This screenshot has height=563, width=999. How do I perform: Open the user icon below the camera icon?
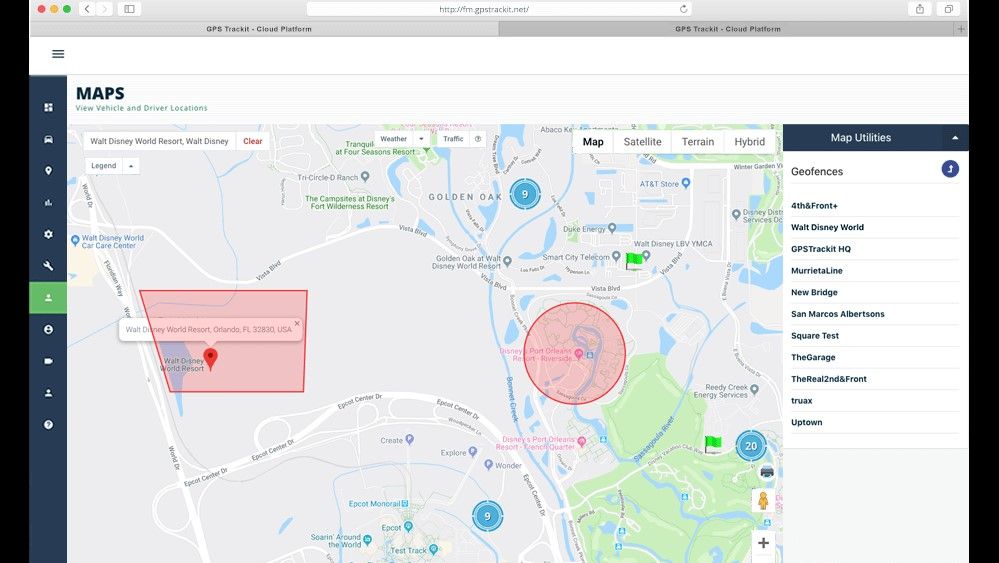click(48, 393)
